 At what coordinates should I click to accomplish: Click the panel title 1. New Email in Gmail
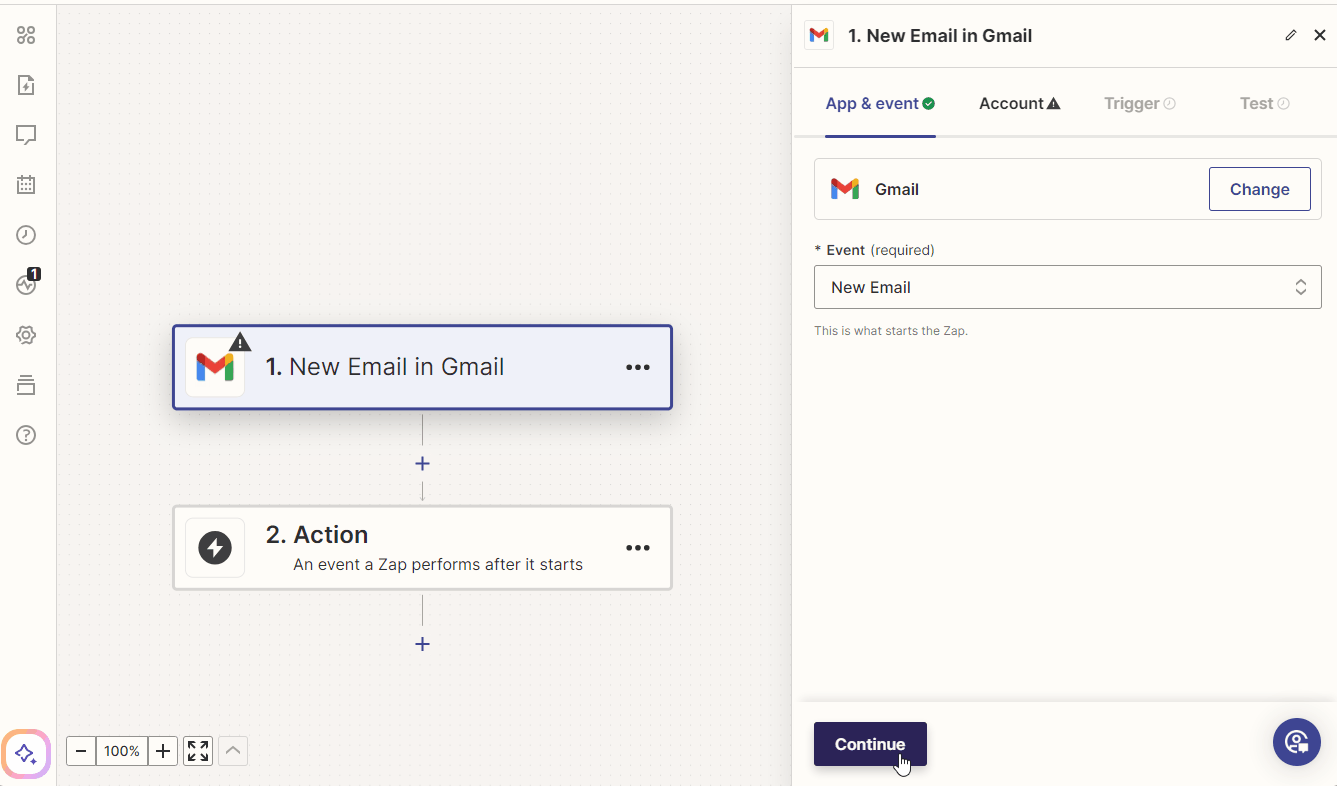[x=940, y=35]
